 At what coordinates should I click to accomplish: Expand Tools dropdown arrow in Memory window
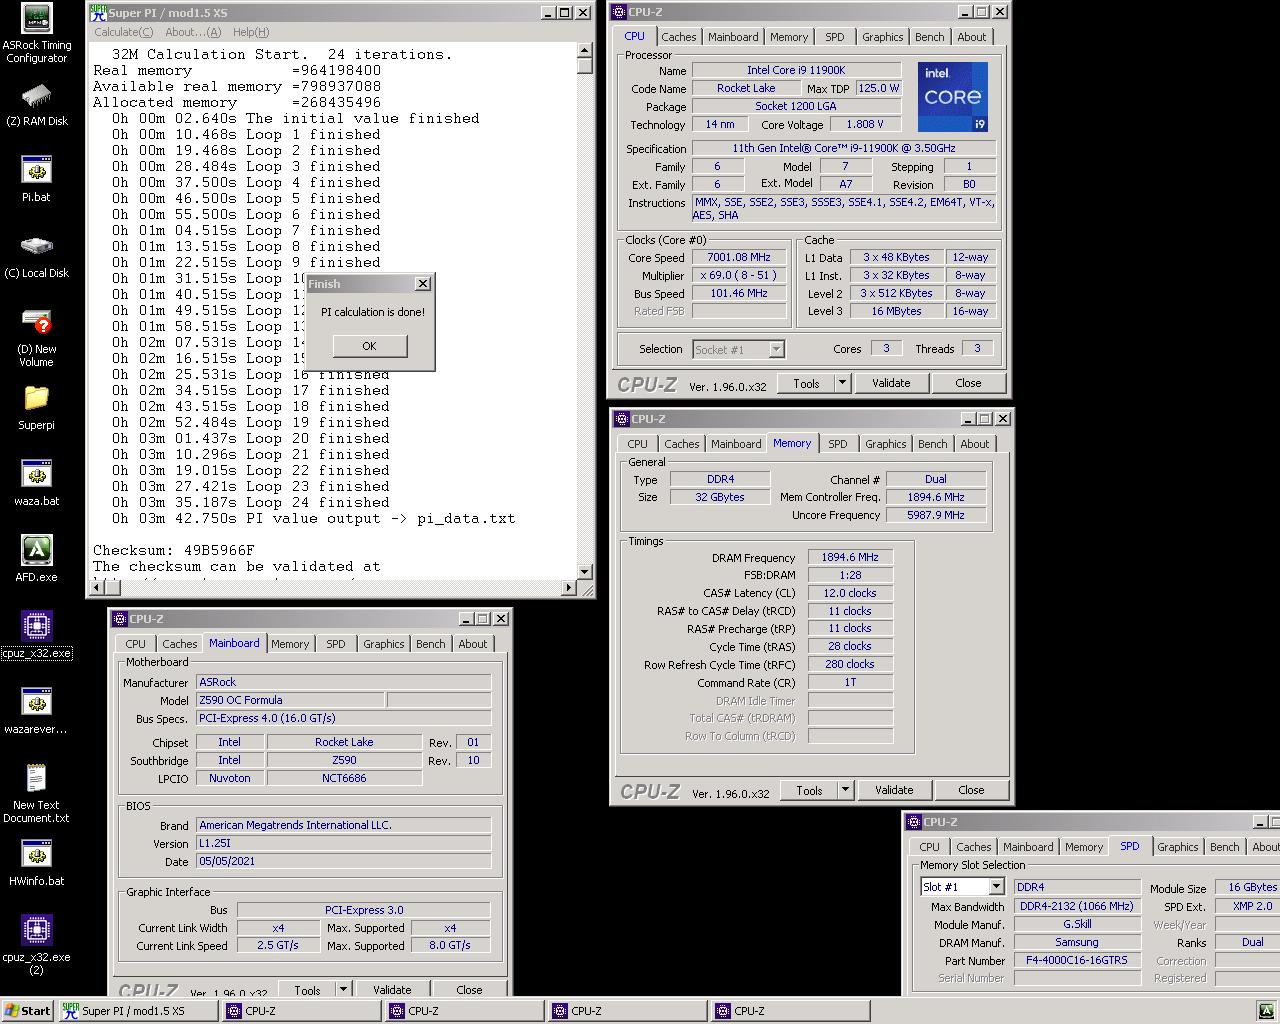(845, 790)
